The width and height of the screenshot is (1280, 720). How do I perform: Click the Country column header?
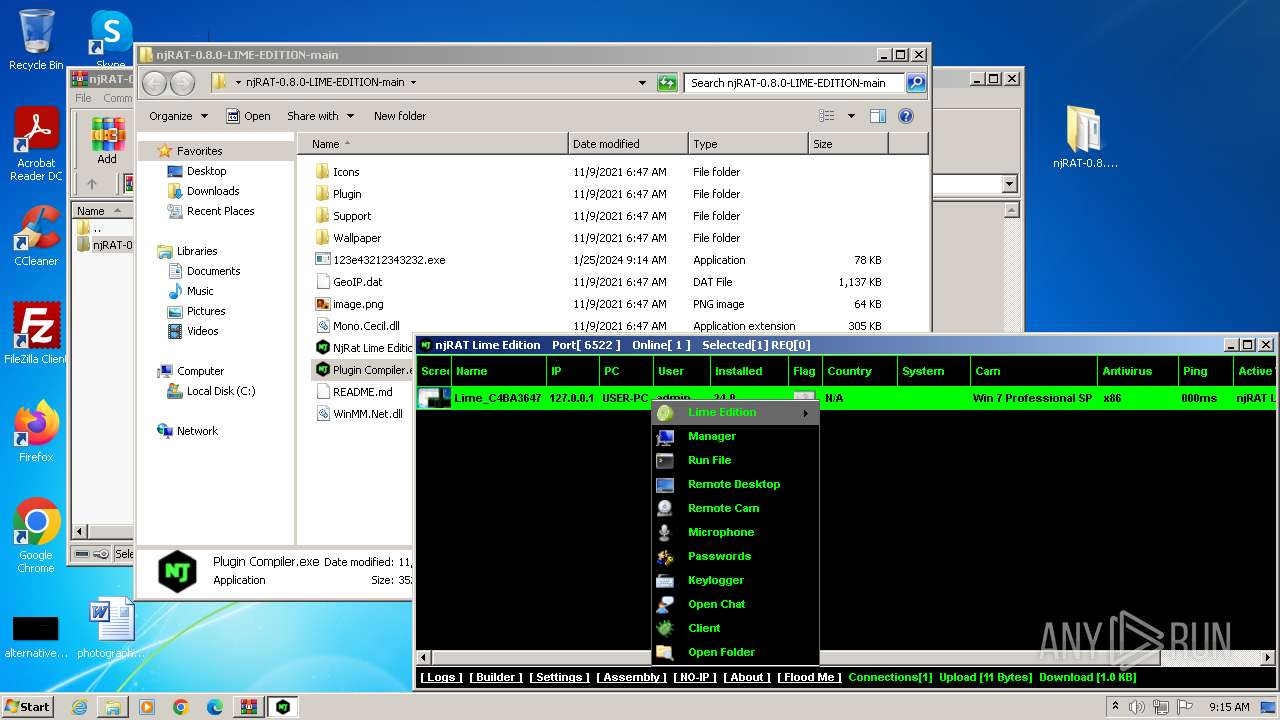[859, 371]
